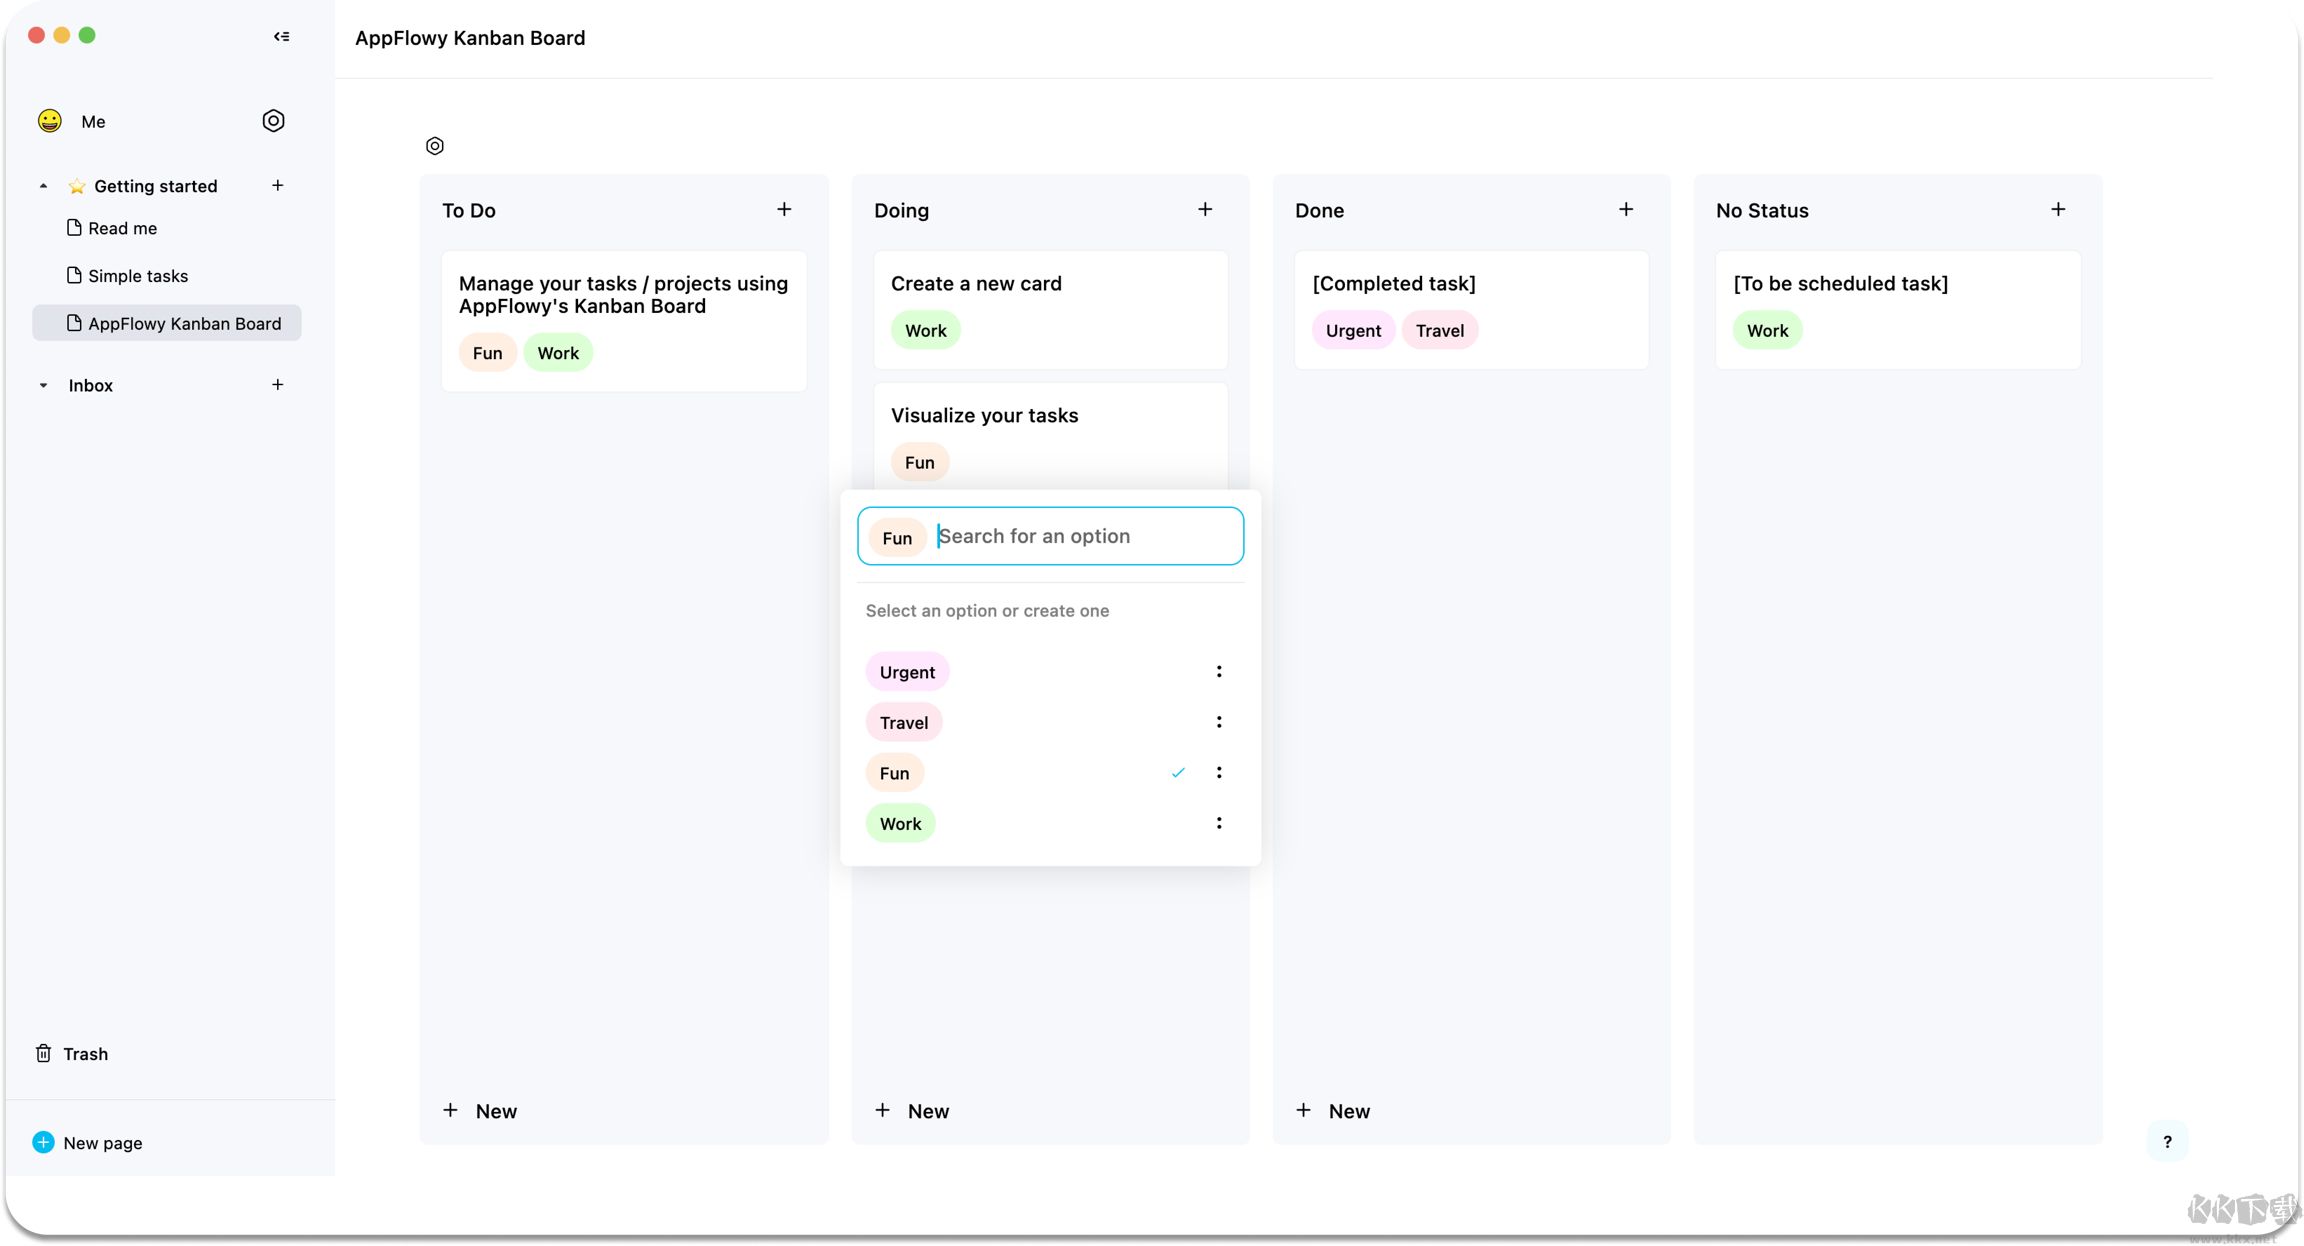
Task: Click Urgent tag on Completed task card
Action: pos(1353,331)
